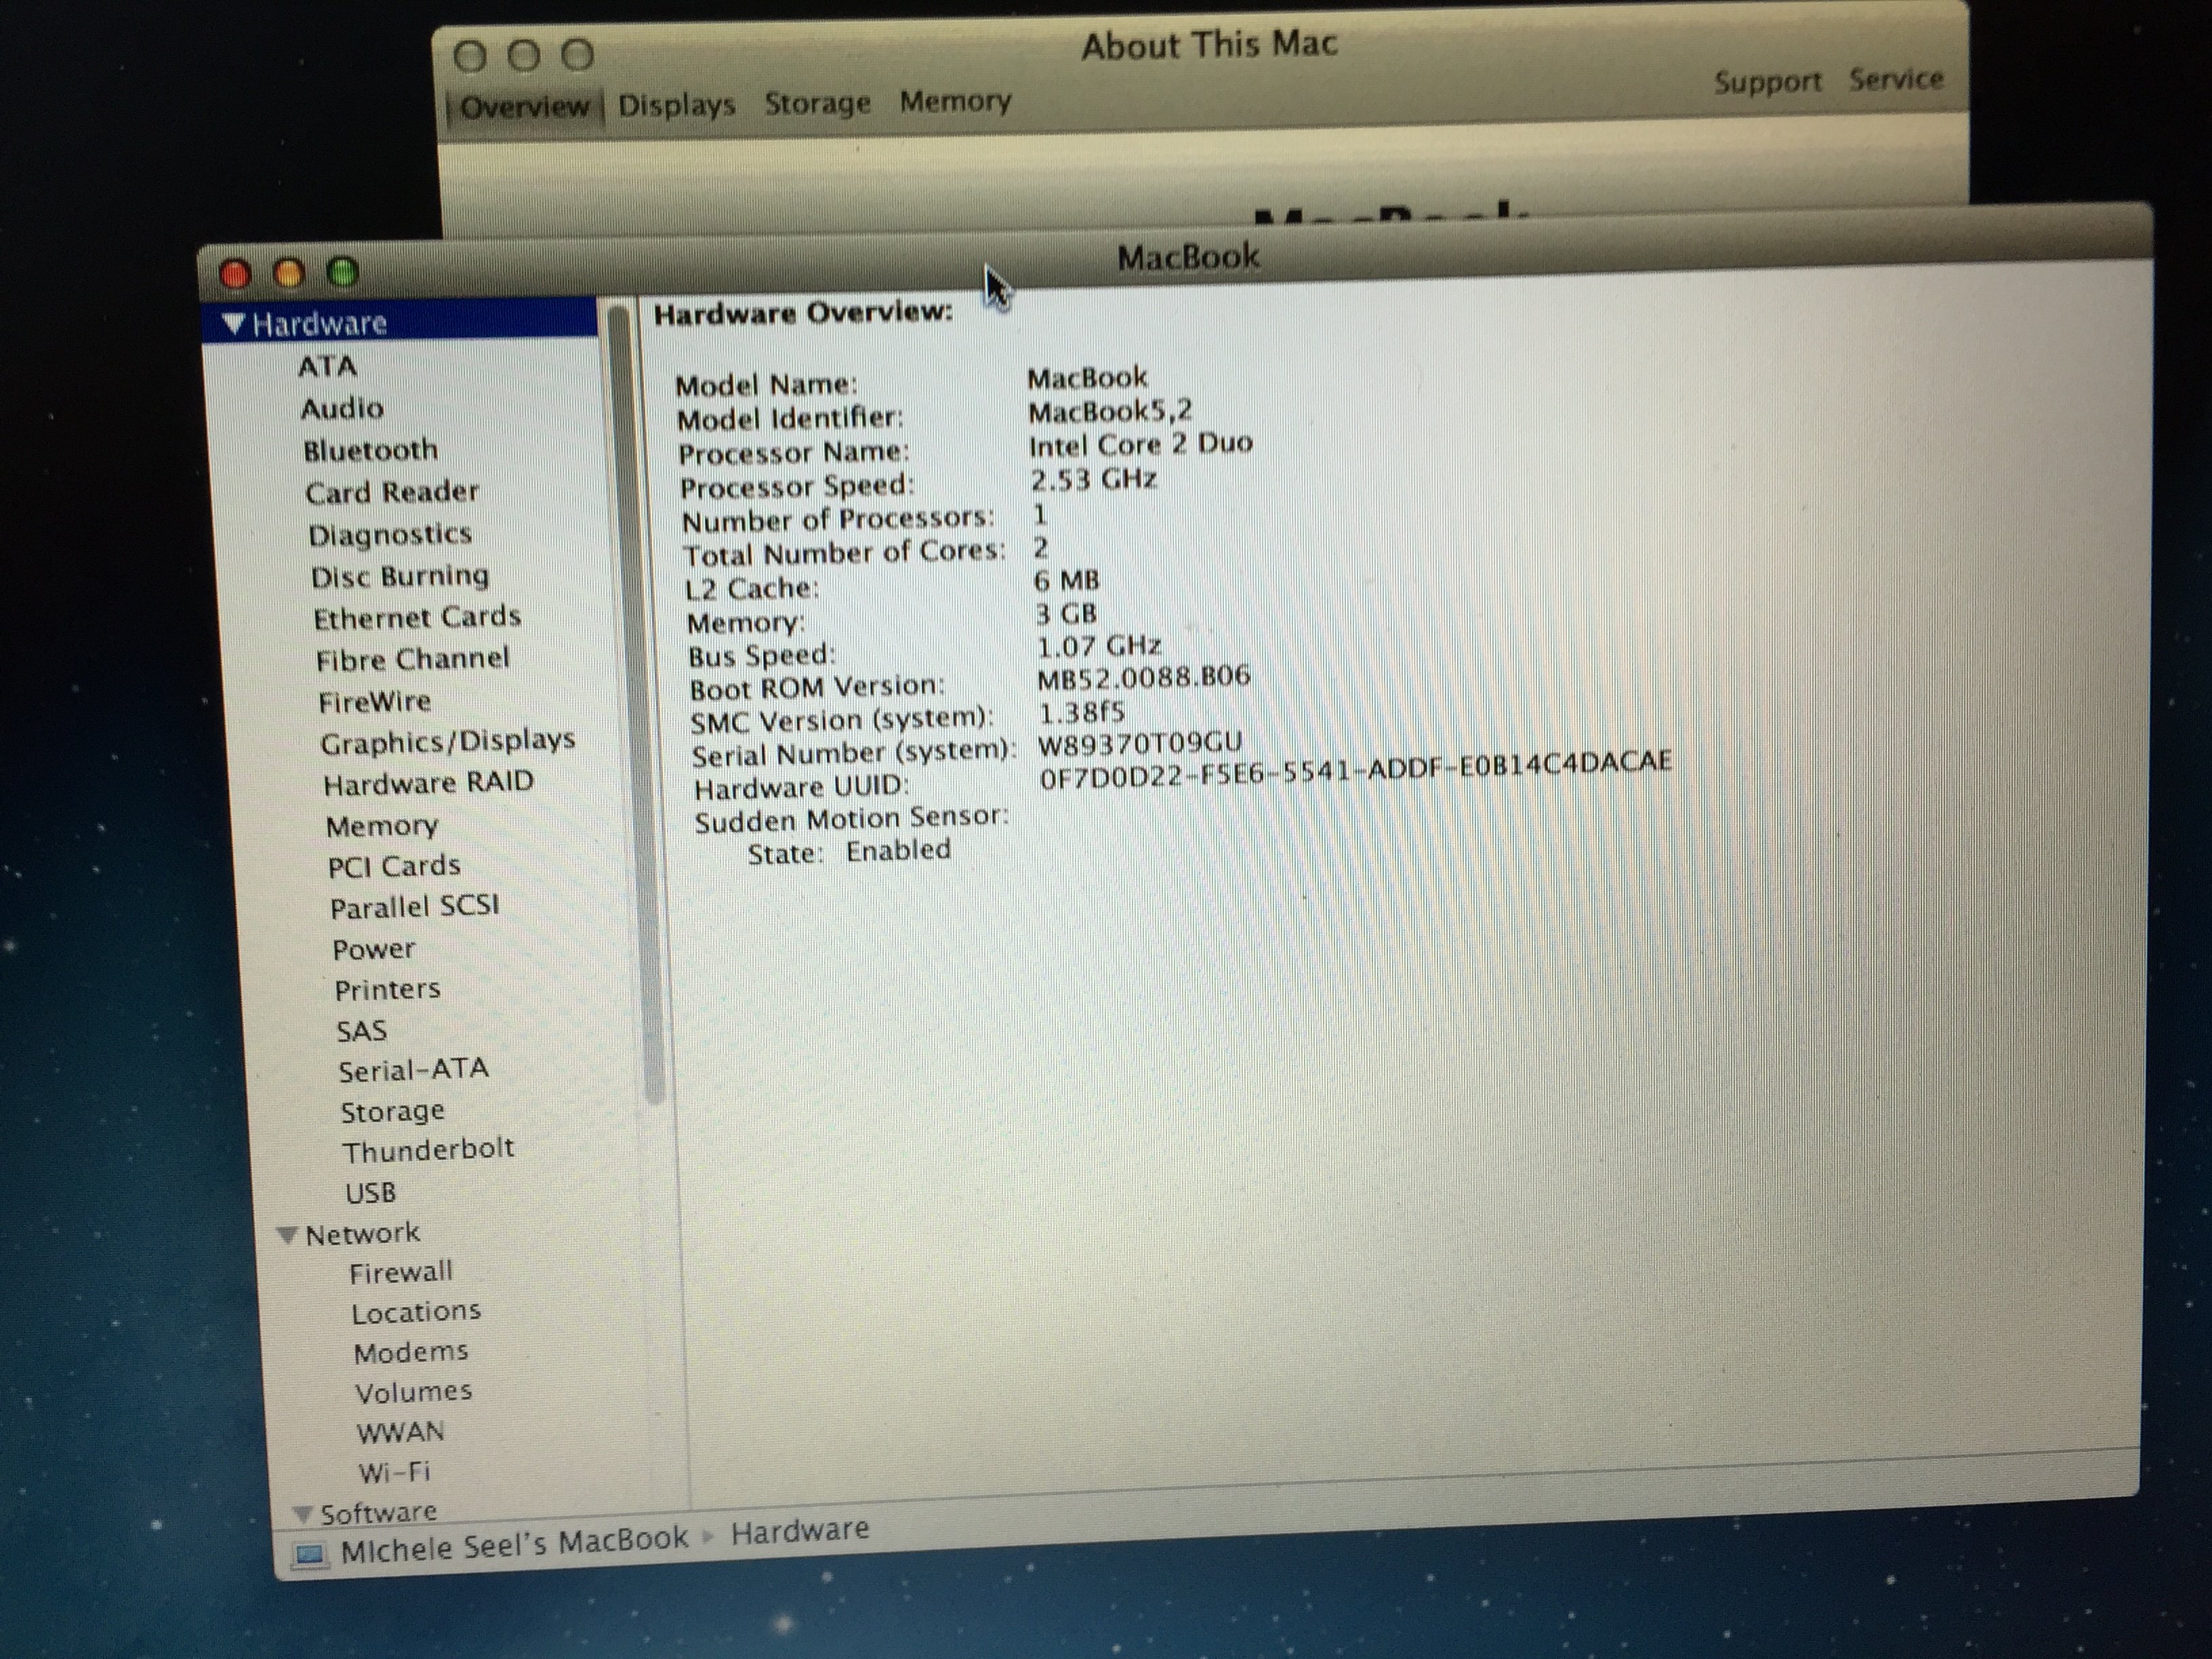Click the yellow minimize button of MacBook window
2212x1659 pixels.
click(289, 273)
